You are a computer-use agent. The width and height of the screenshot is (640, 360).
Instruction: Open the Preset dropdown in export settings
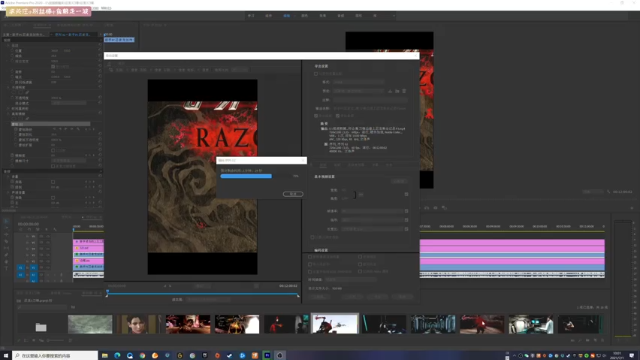coord(358,91)
